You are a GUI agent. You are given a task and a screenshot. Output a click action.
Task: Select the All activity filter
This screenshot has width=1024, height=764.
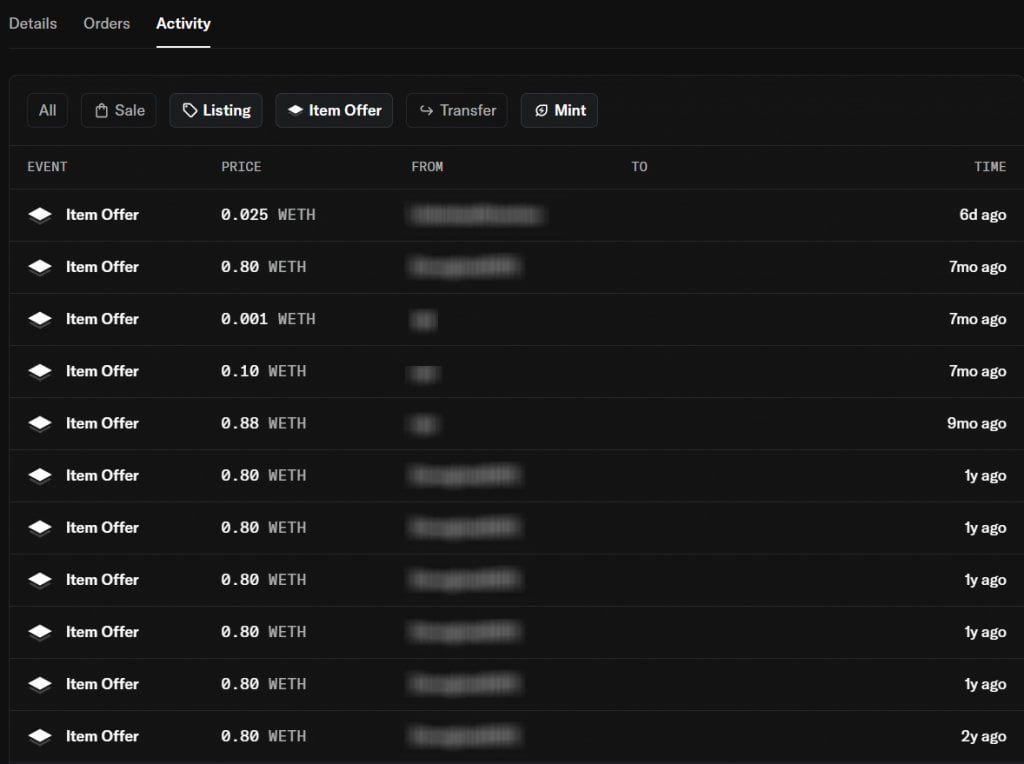click(x=47, y=110)
